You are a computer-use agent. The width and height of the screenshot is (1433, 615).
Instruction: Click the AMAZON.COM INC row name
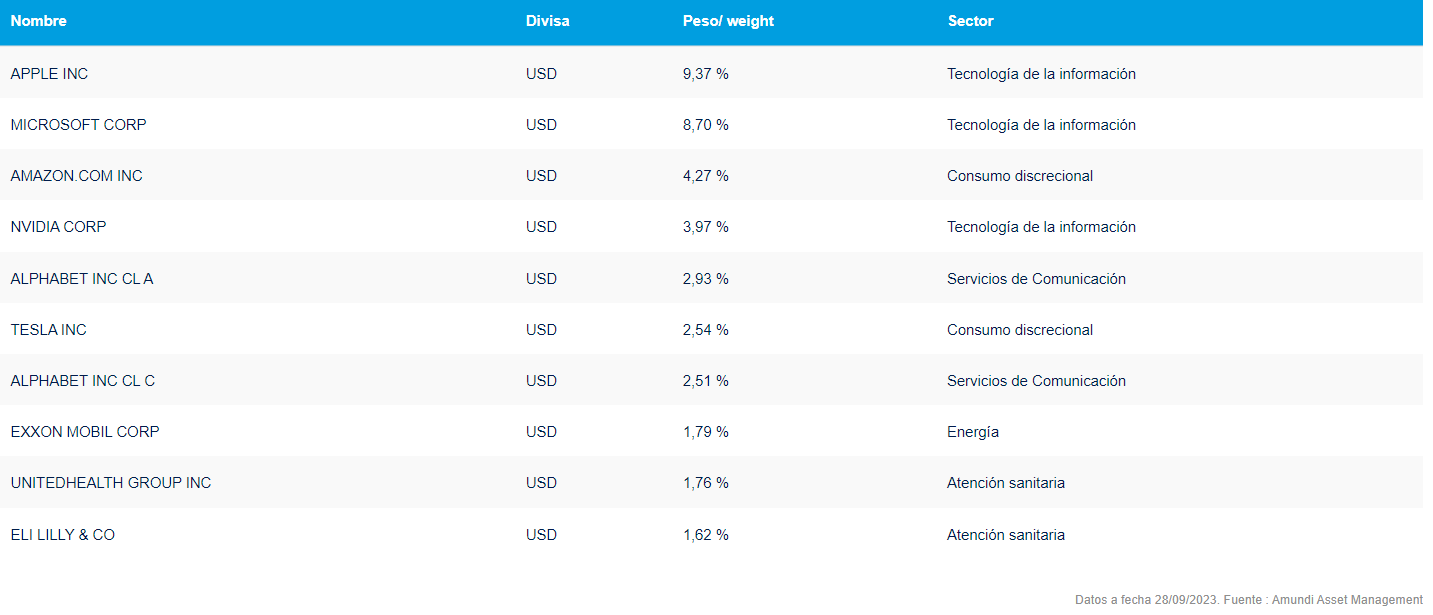tap(76, 176)
